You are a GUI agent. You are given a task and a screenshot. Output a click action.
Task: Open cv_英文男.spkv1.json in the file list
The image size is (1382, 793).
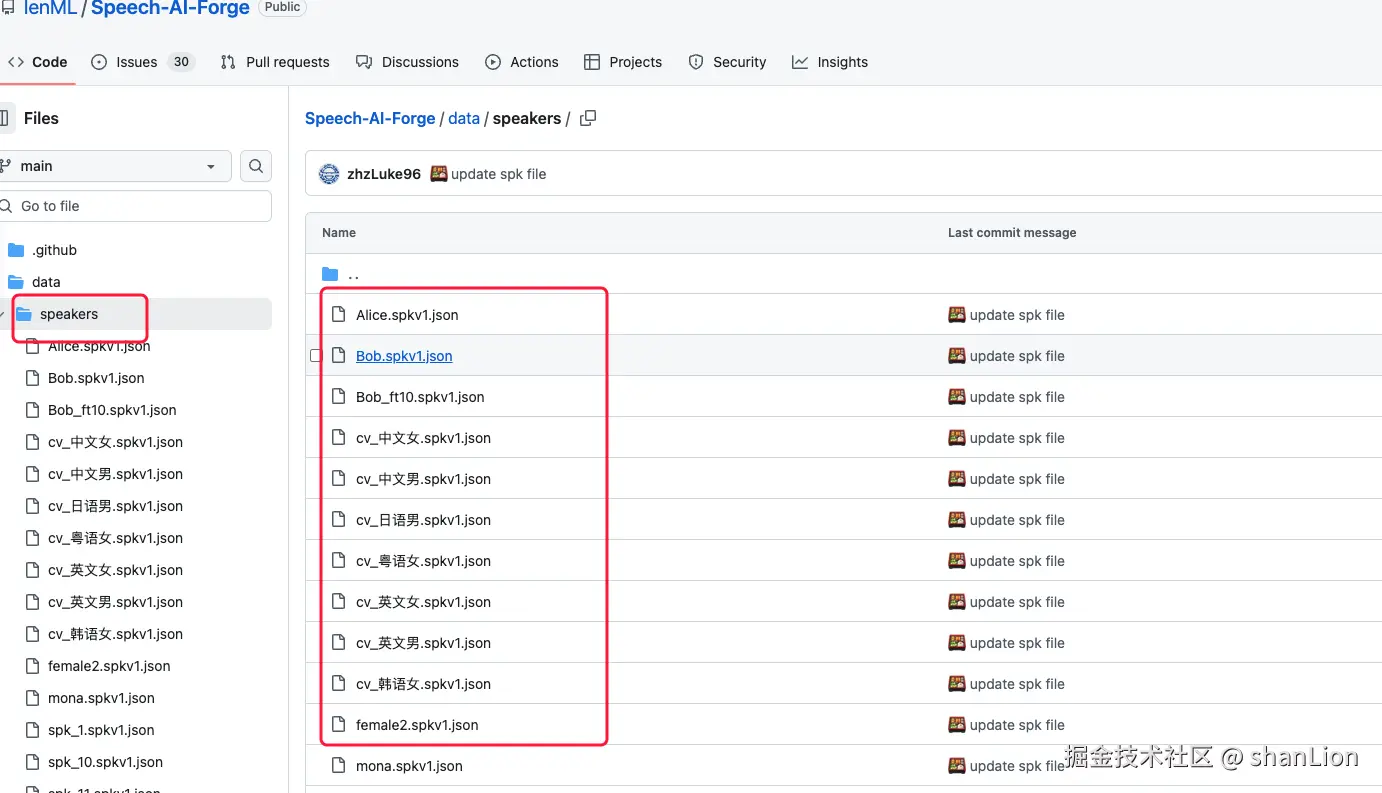[x=423, y=643]
